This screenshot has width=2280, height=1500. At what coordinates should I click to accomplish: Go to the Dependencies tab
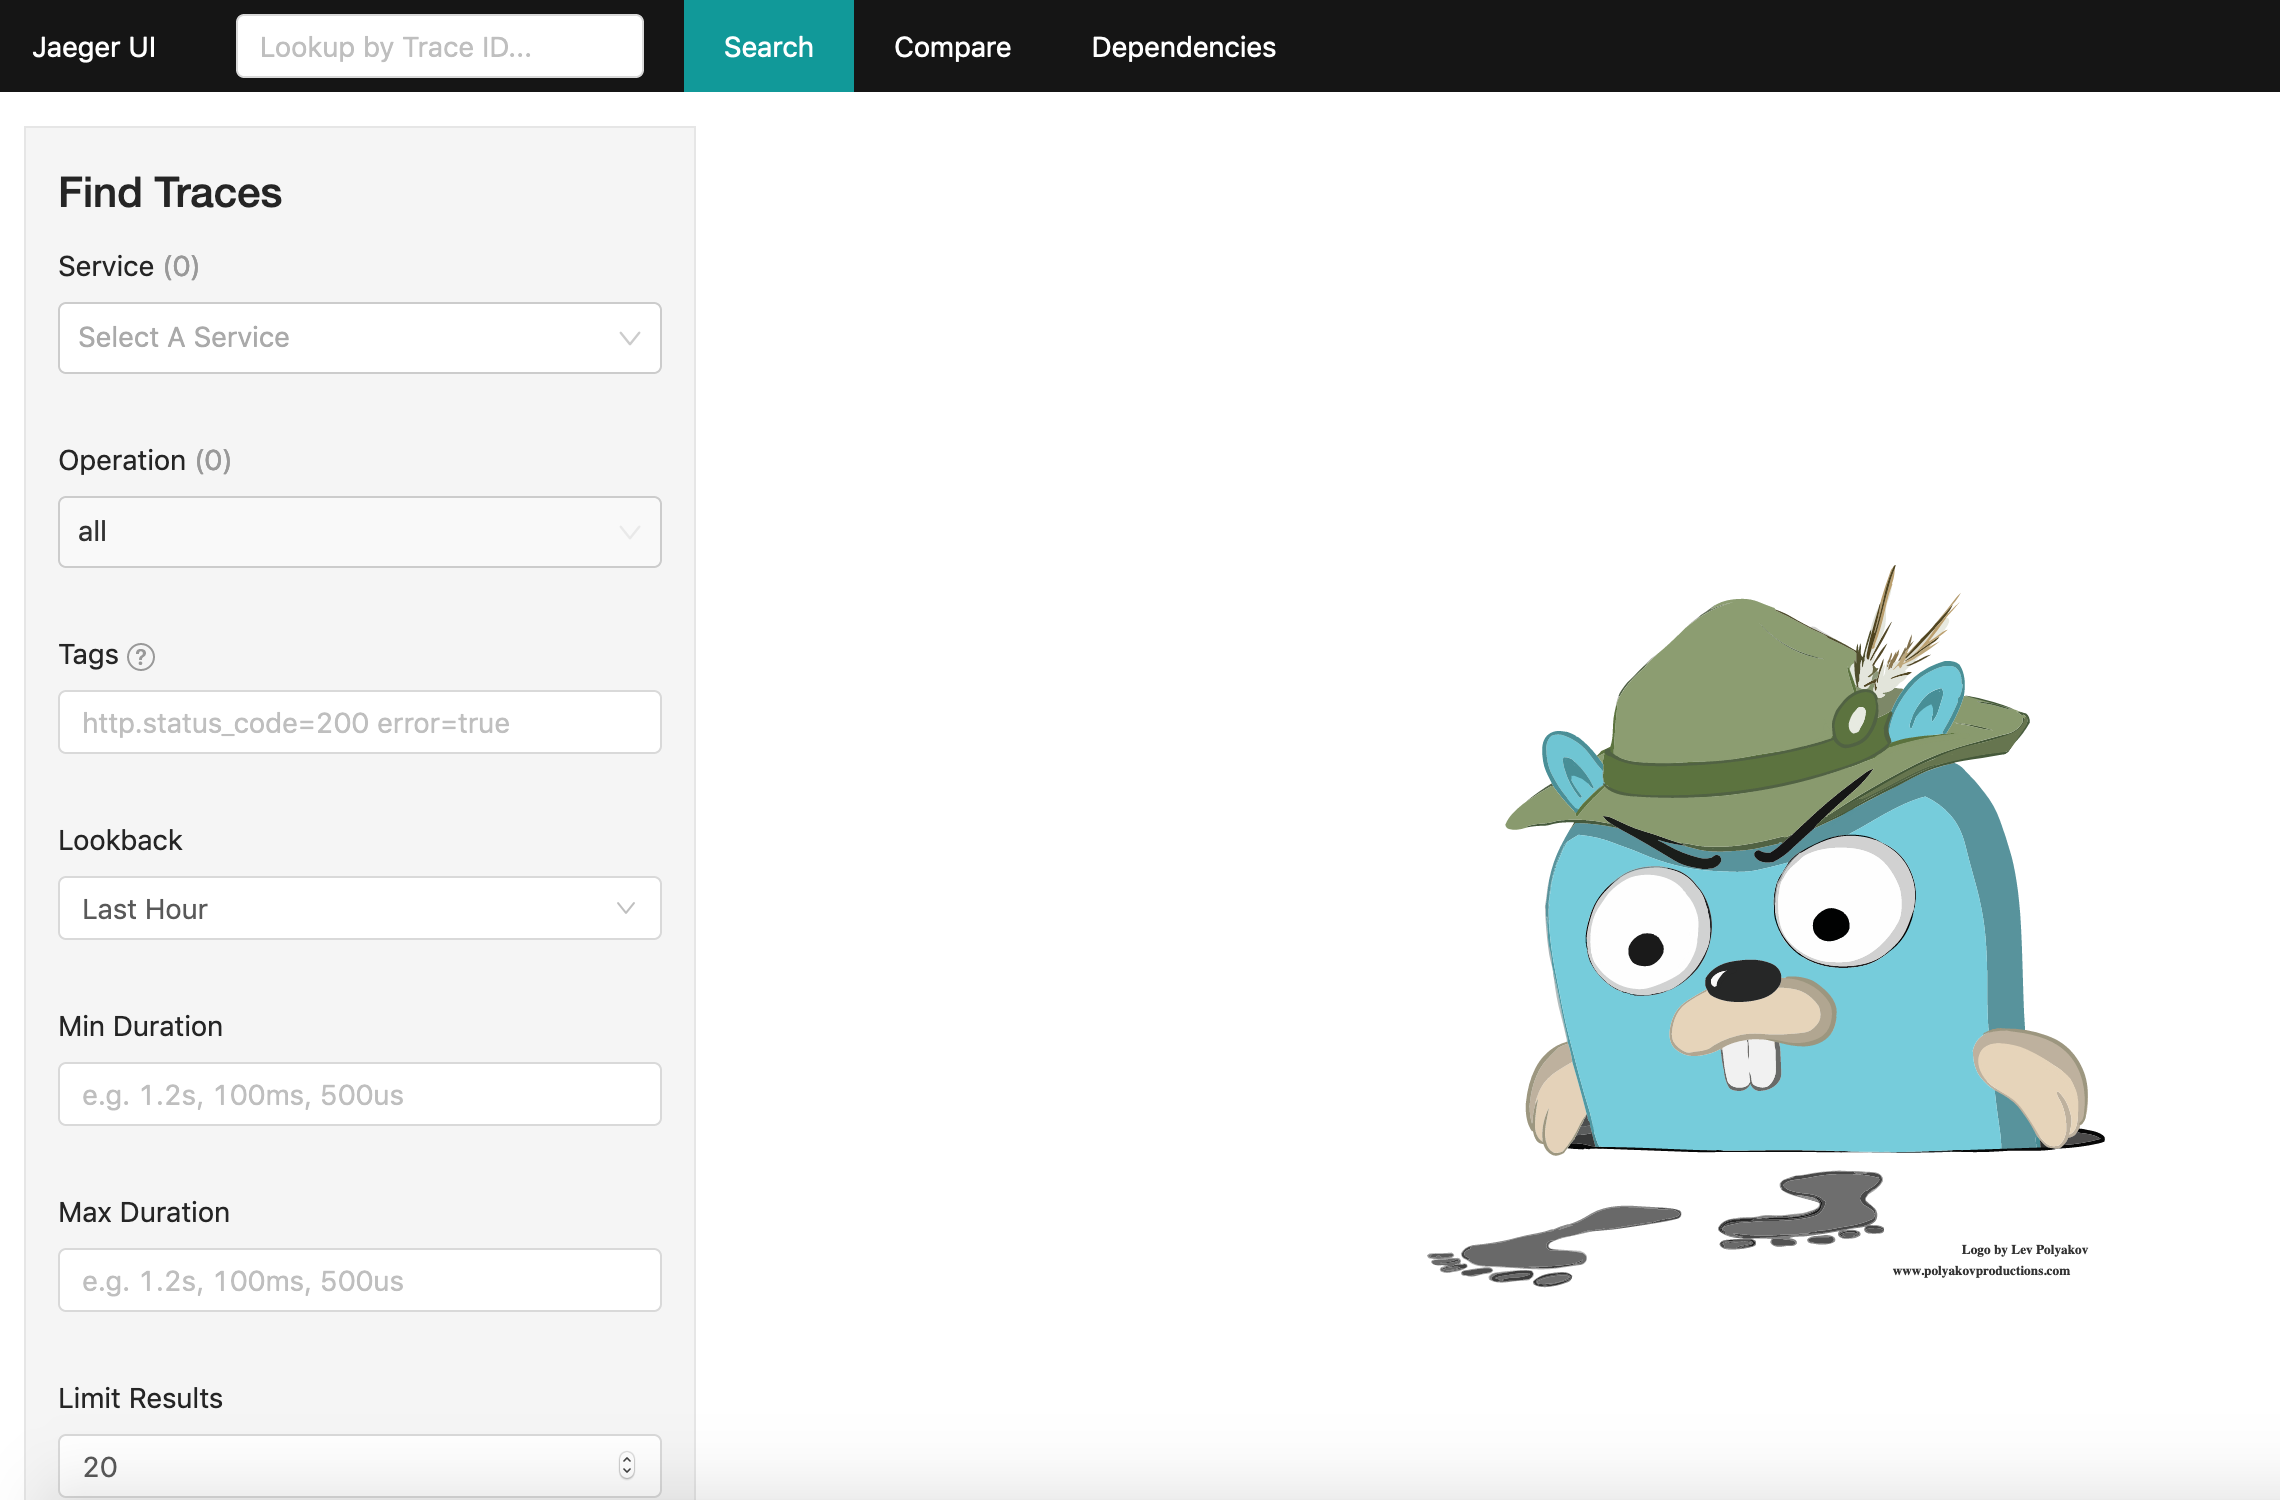click(x=1184, y=46)
